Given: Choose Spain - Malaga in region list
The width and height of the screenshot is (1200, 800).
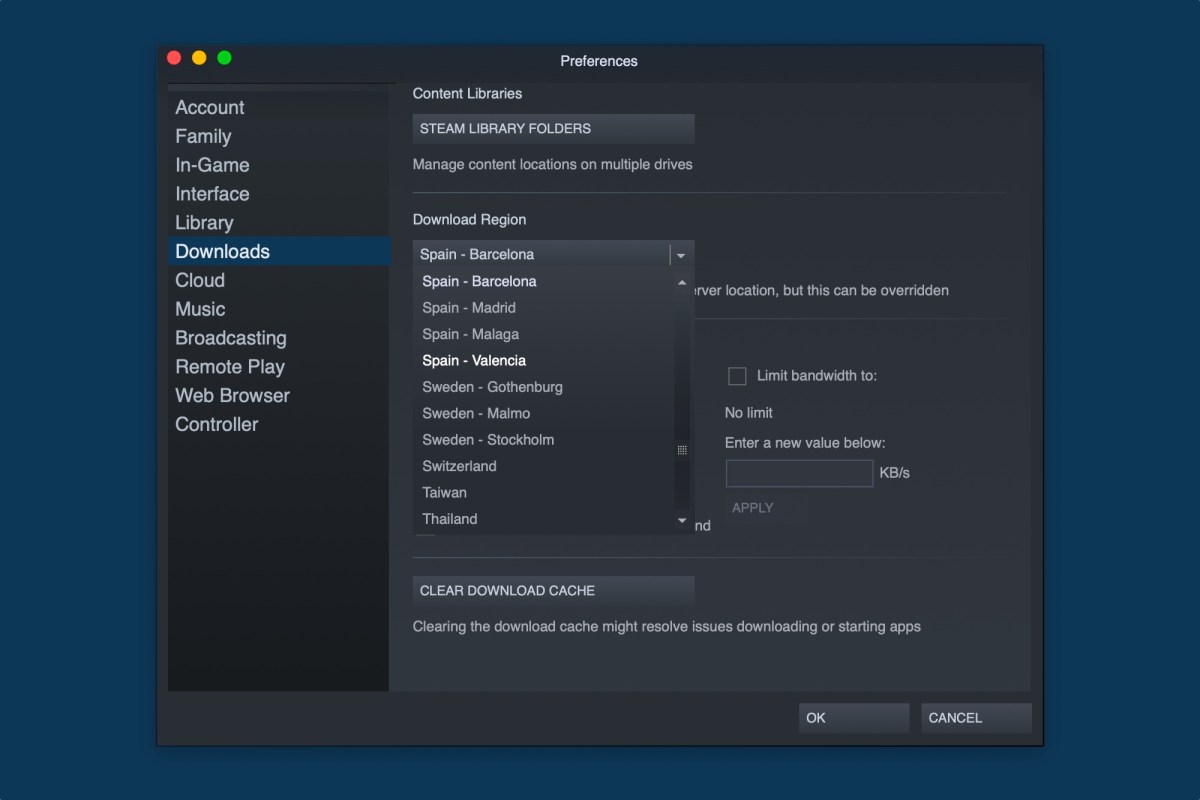Looking at the screenshot, I should [x=544, y=334].
